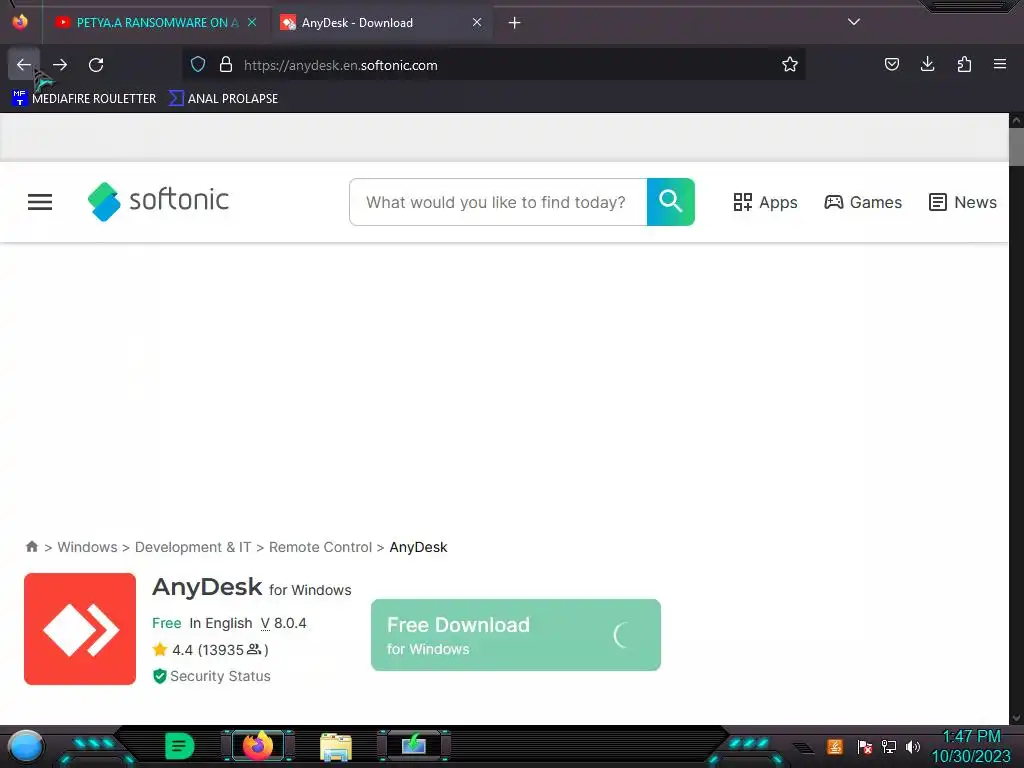
Task: Click the Free Download for Windows button
Action: pos(516,635)
